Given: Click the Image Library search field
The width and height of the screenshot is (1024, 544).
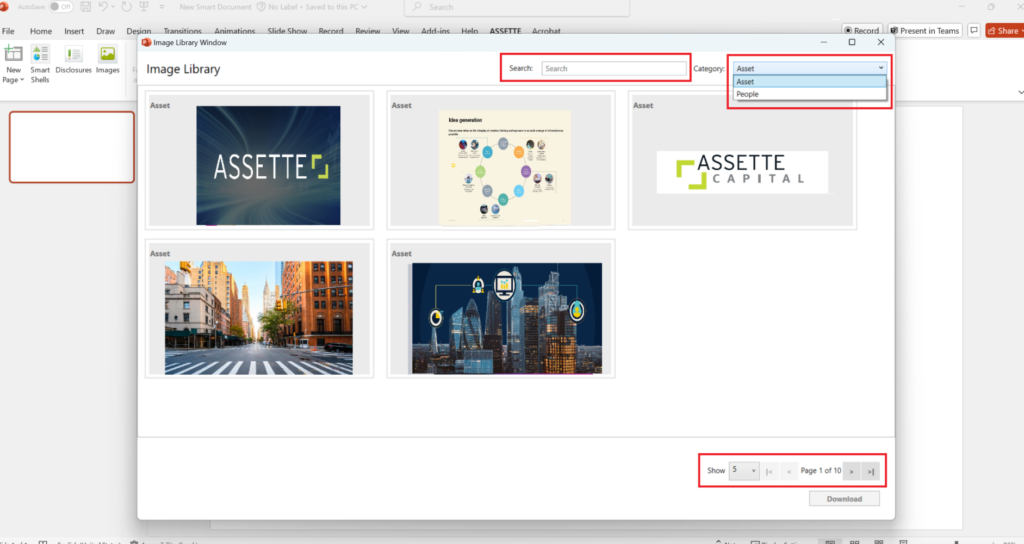Looking at the screenshot, I should 614,68.
